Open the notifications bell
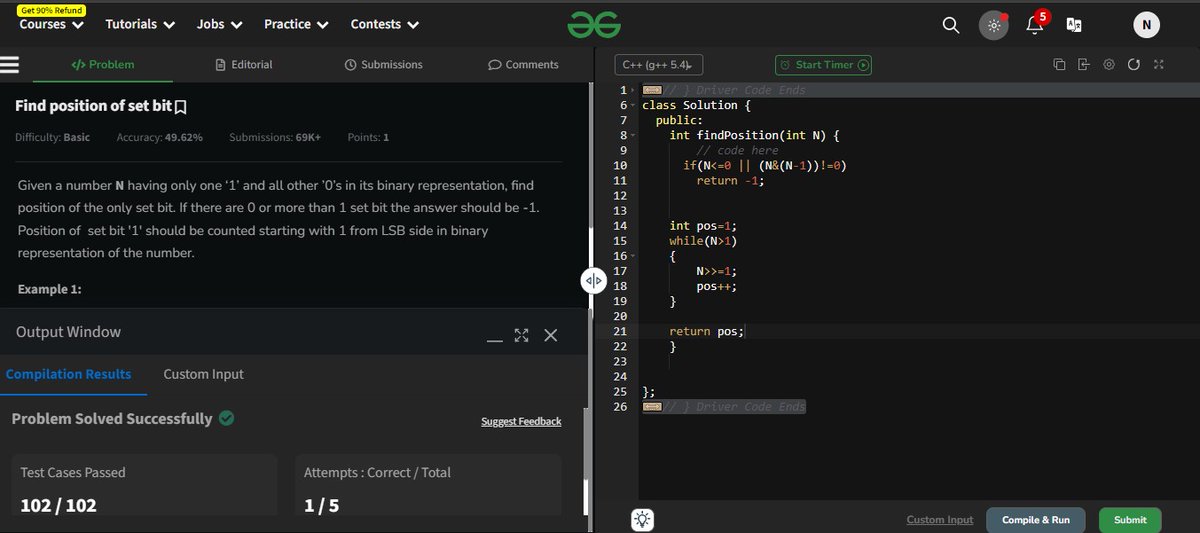Image resolution: width=1200 pixels, height=533 pixels. coord(1035,25)
